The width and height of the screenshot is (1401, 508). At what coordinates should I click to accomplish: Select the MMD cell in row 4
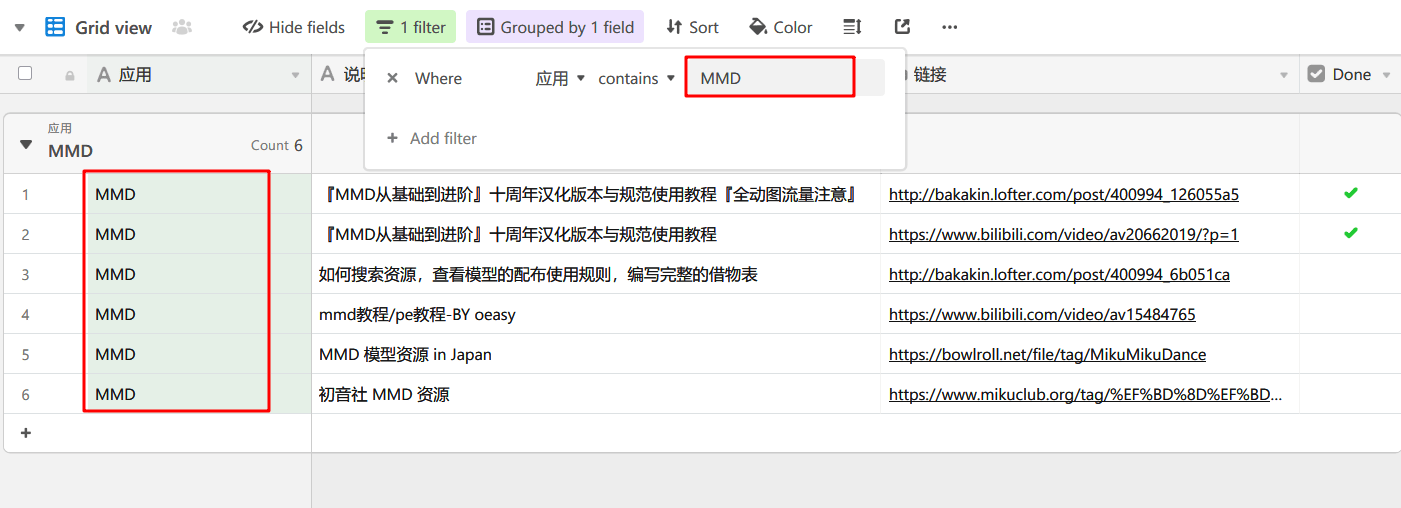(x=199, y=314)
